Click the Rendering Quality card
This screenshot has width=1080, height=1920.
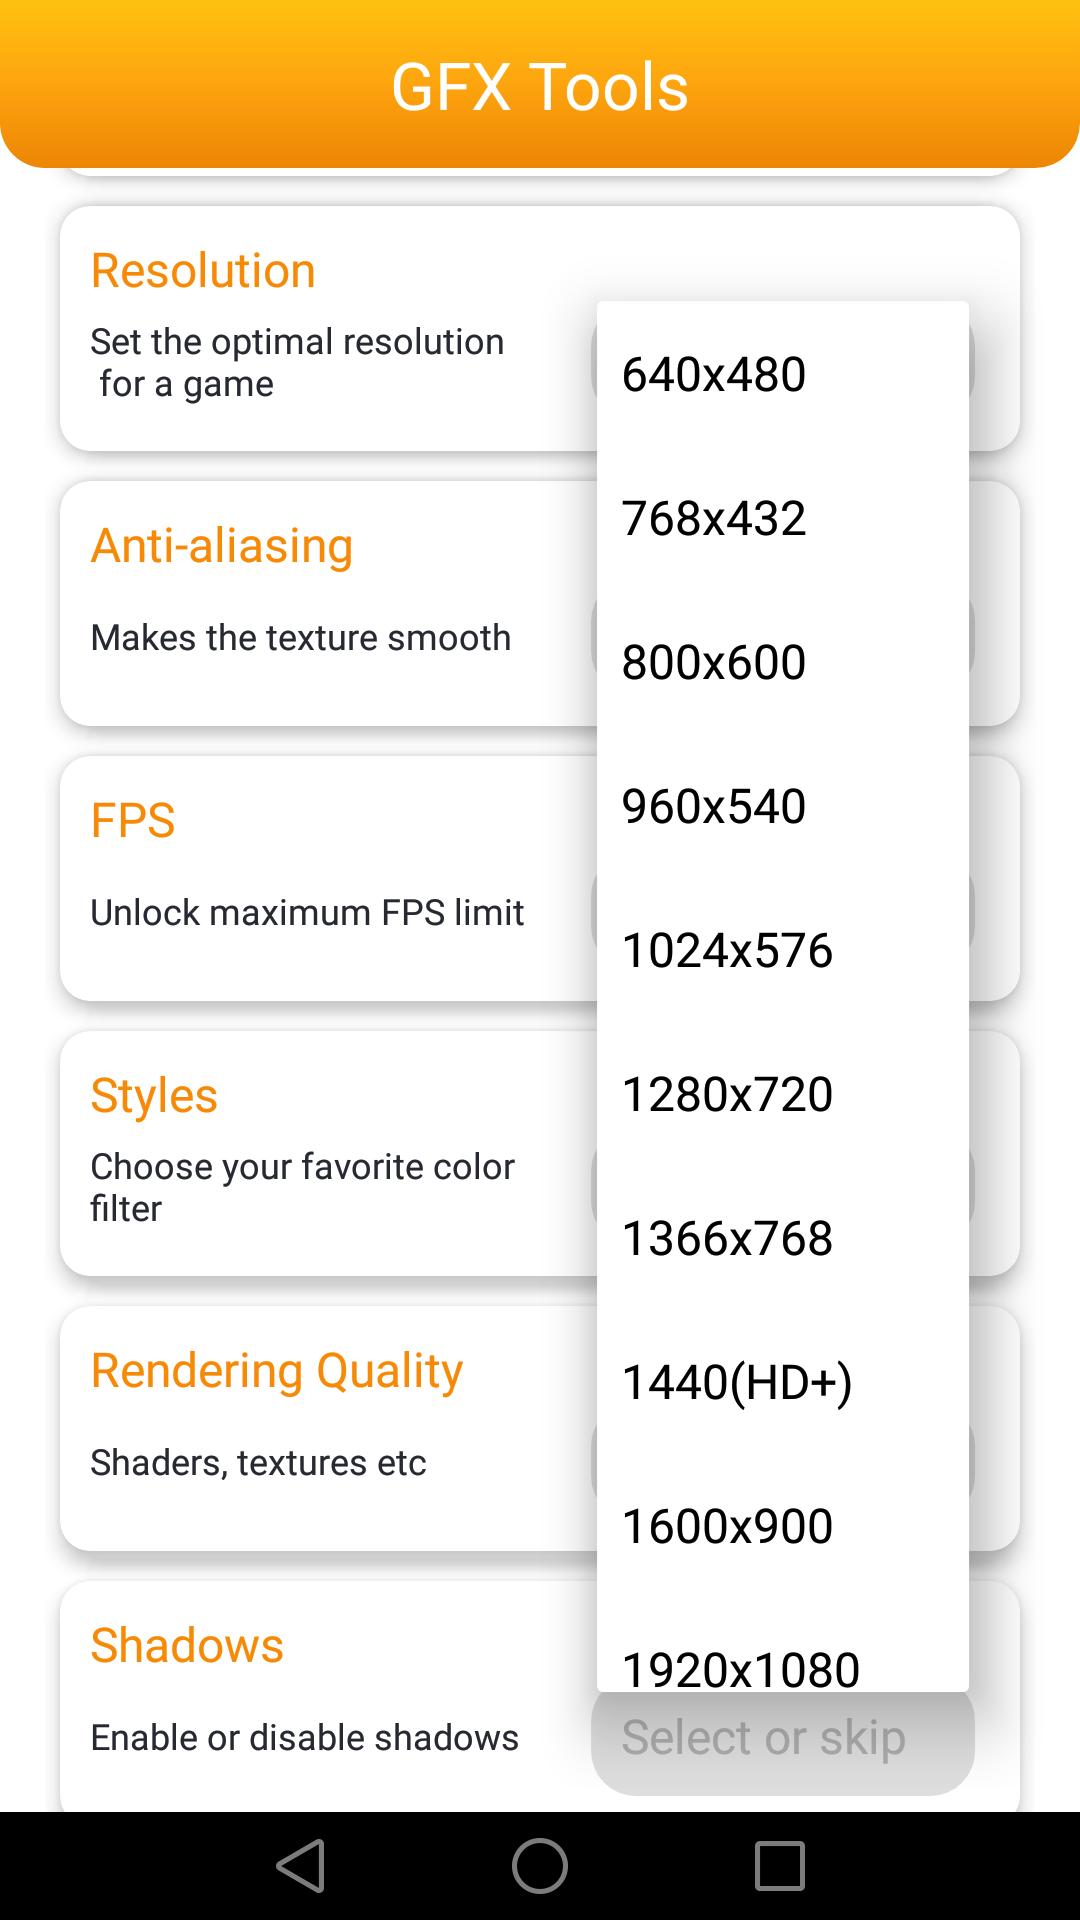276,1370
